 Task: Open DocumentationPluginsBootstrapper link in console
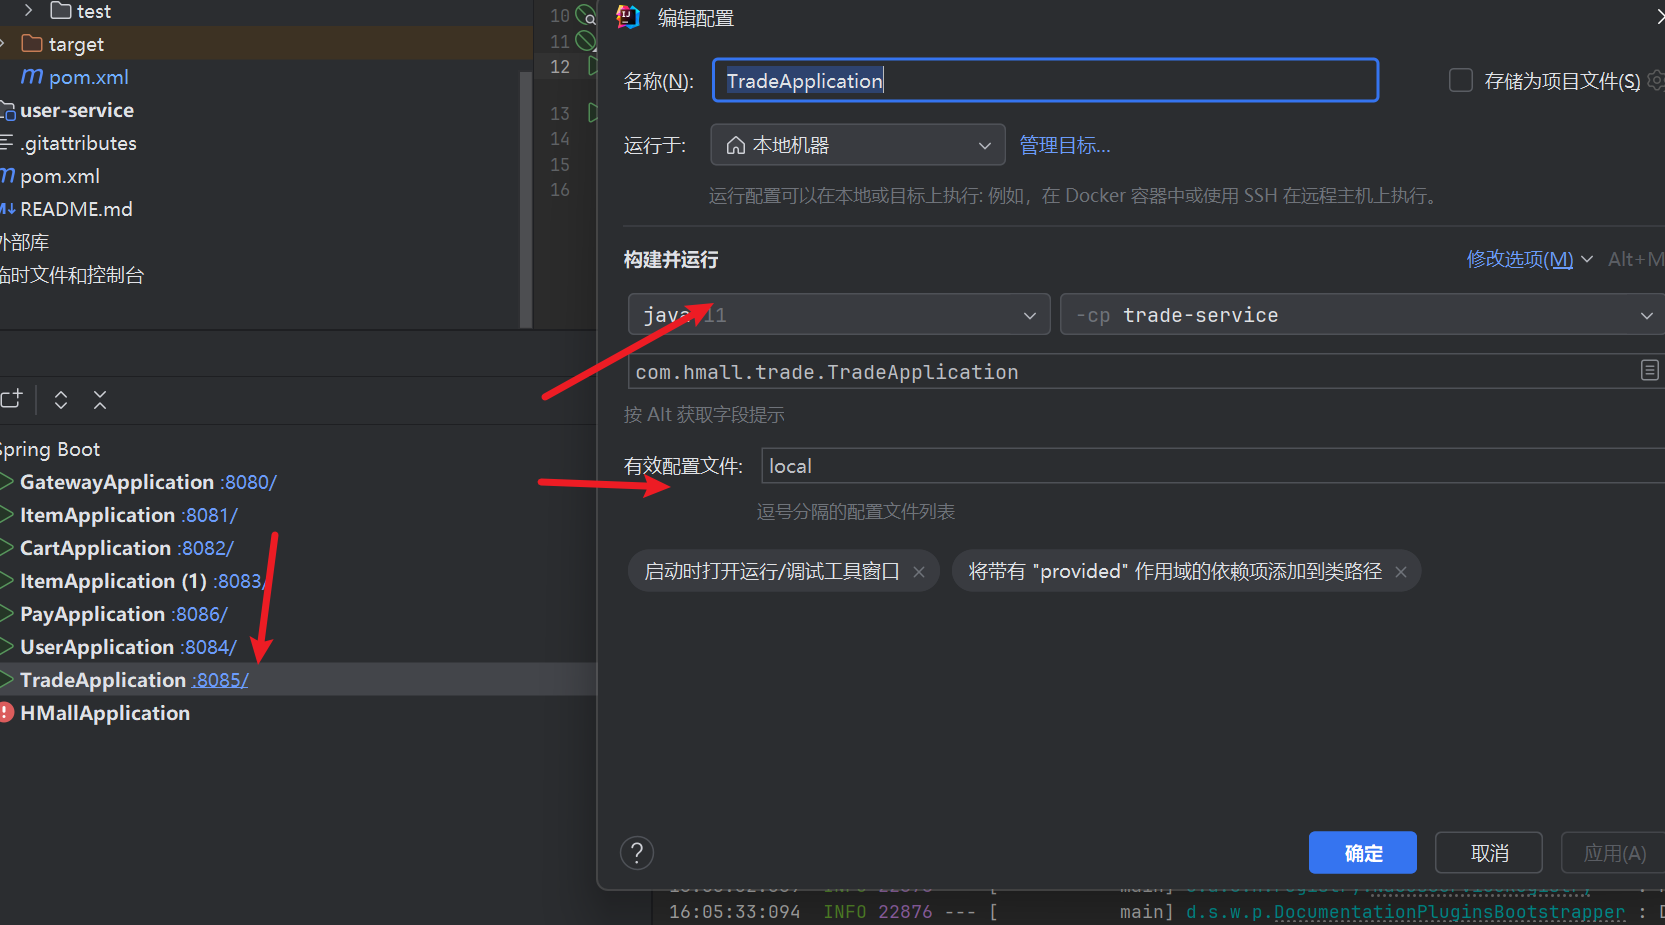pos(1450,912)
